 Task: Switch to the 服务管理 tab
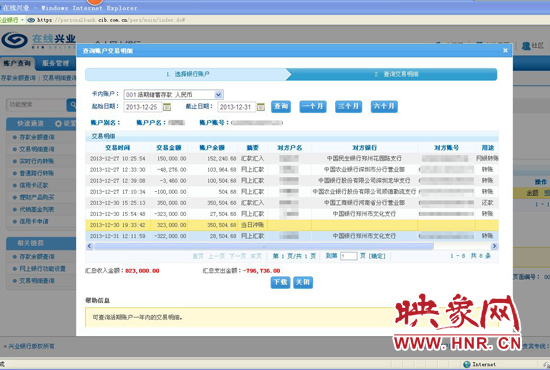click(x=55, y=63)
